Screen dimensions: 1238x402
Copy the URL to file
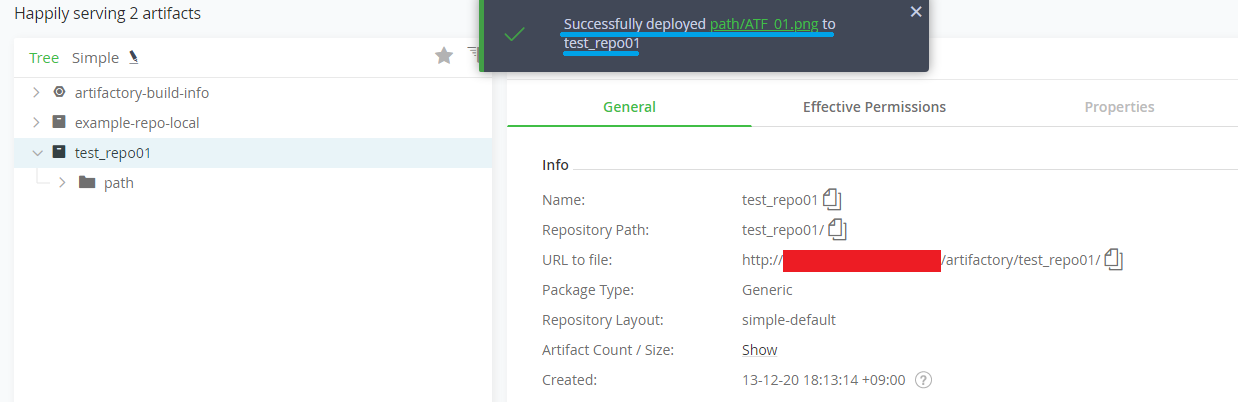pos(1114,260)
